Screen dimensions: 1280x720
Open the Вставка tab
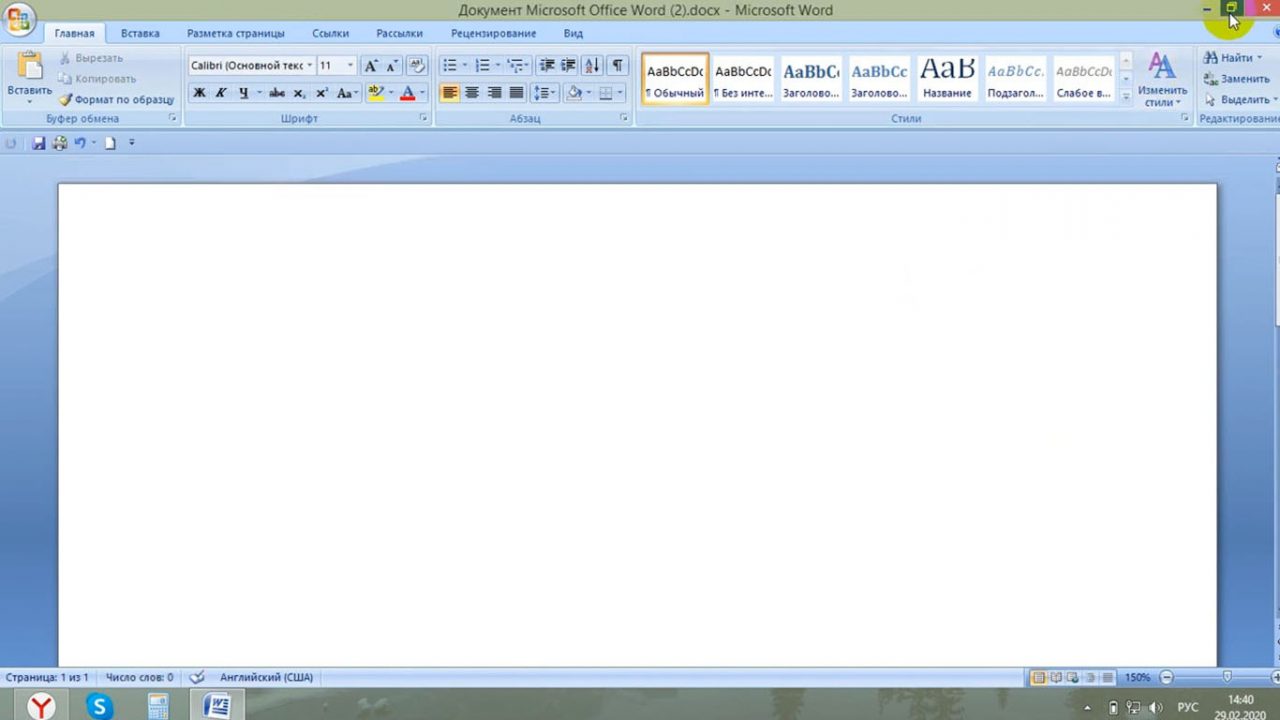[140, 33]
